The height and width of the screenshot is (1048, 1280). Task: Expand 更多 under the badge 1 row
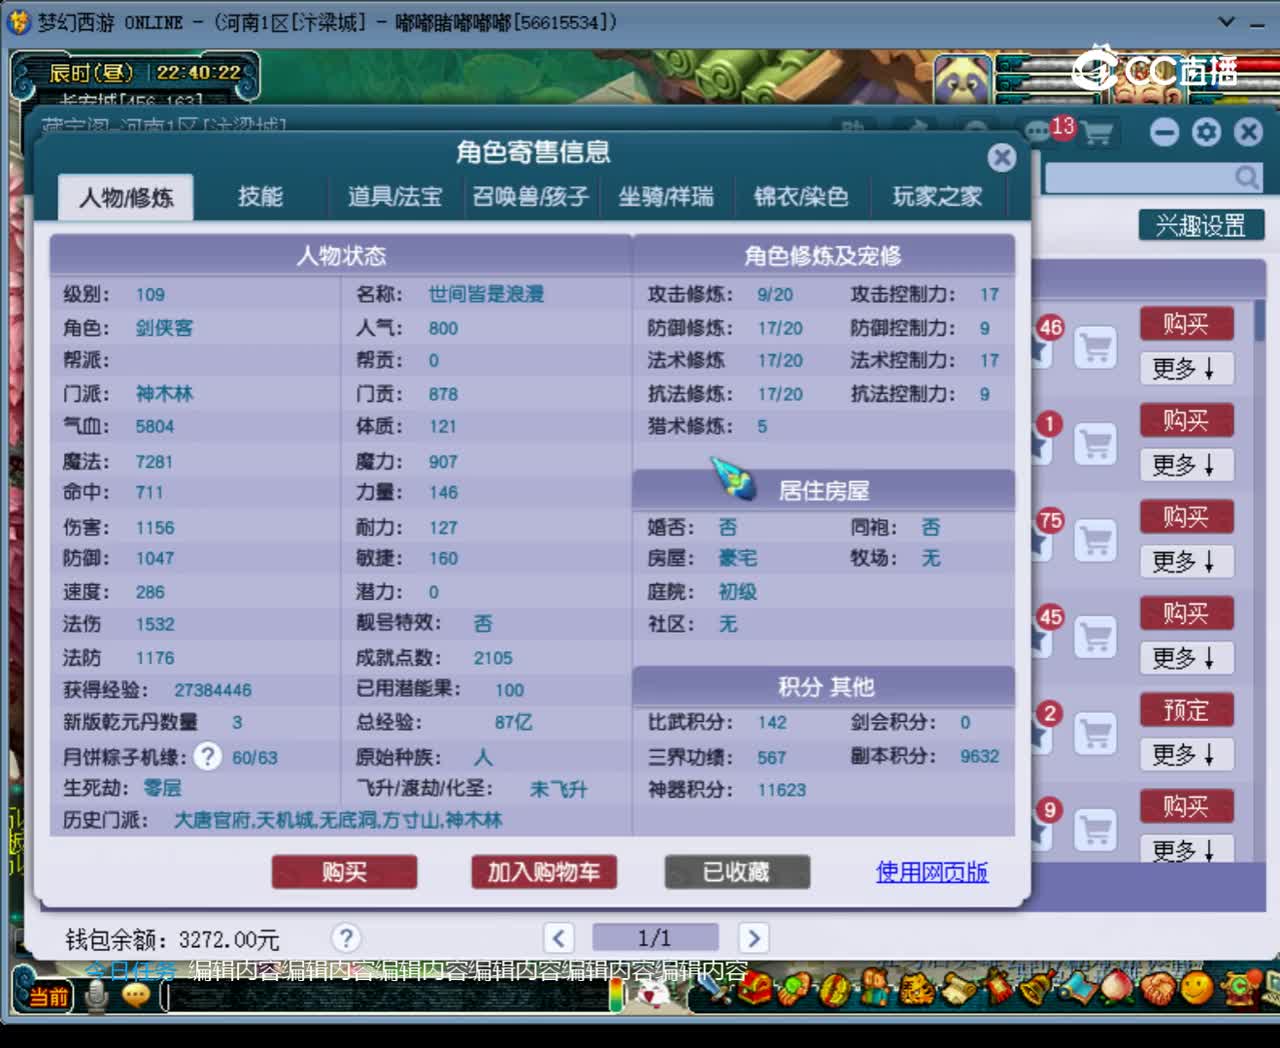(x=1186, y=465)
